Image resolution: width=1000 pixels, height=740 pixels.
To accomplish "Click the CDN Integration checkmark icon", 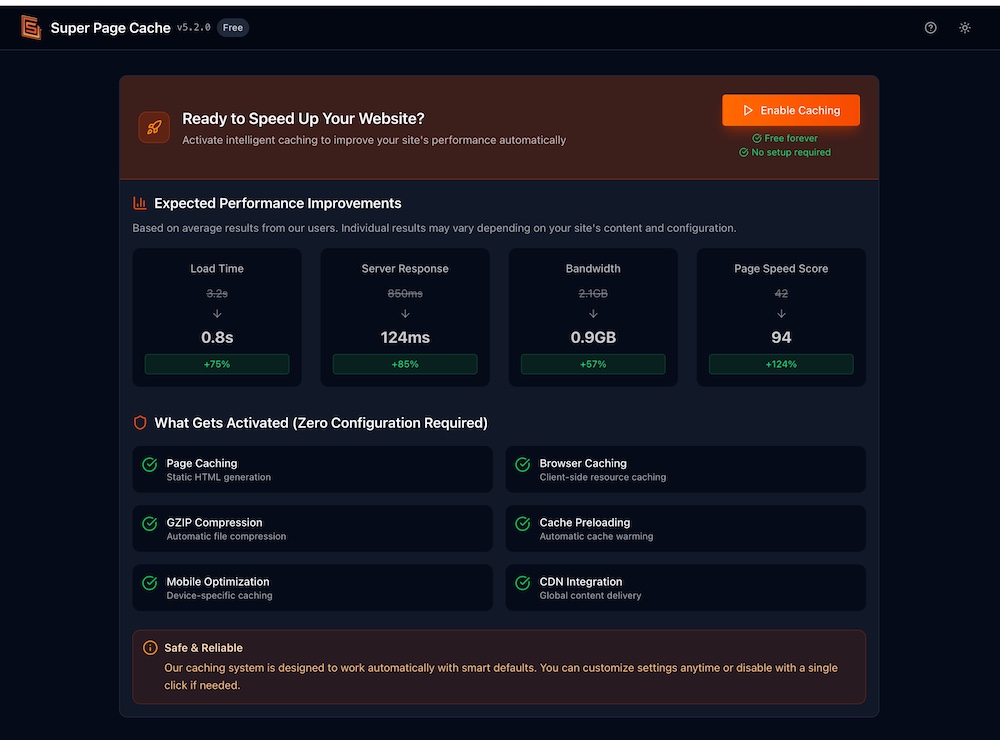I will [522, 583].
